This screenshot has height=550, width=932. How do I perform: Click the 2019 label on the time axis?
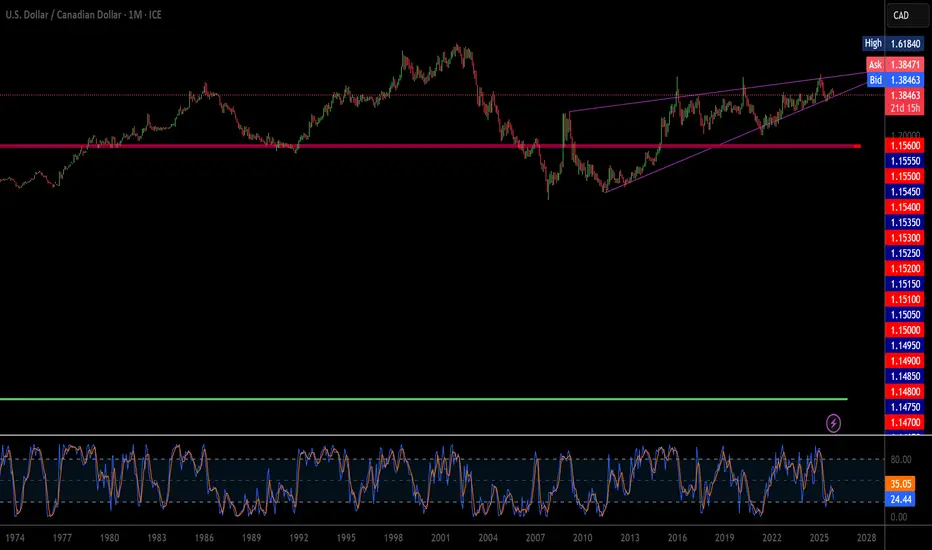(725, 538)
